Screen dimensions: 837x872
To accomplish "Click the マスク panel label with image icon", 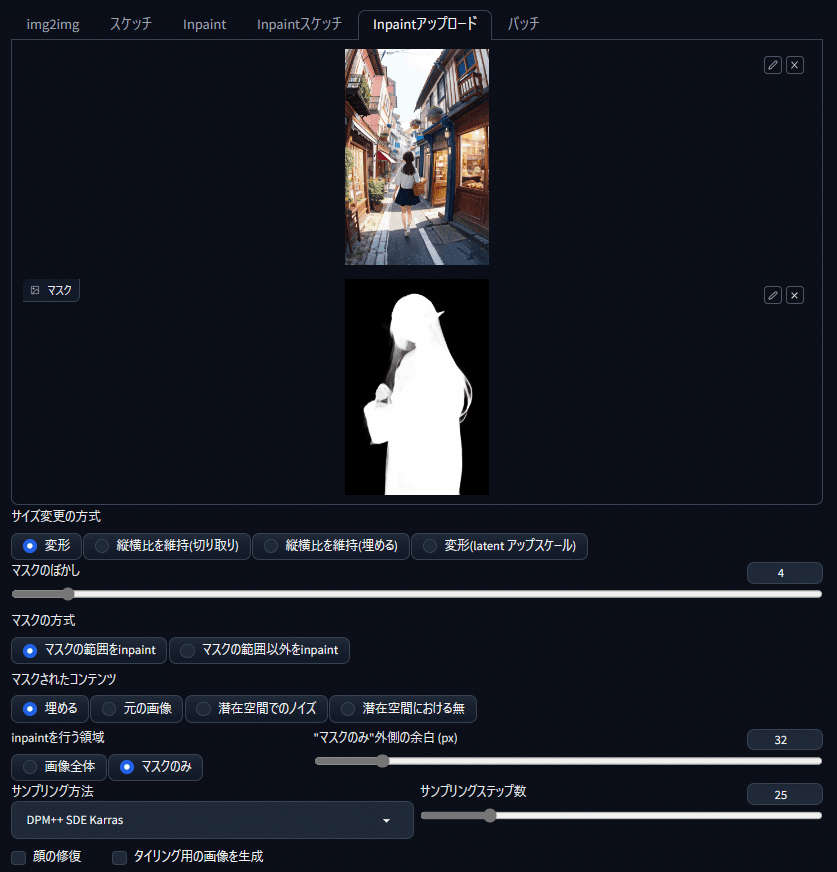I will pos(51,290).
